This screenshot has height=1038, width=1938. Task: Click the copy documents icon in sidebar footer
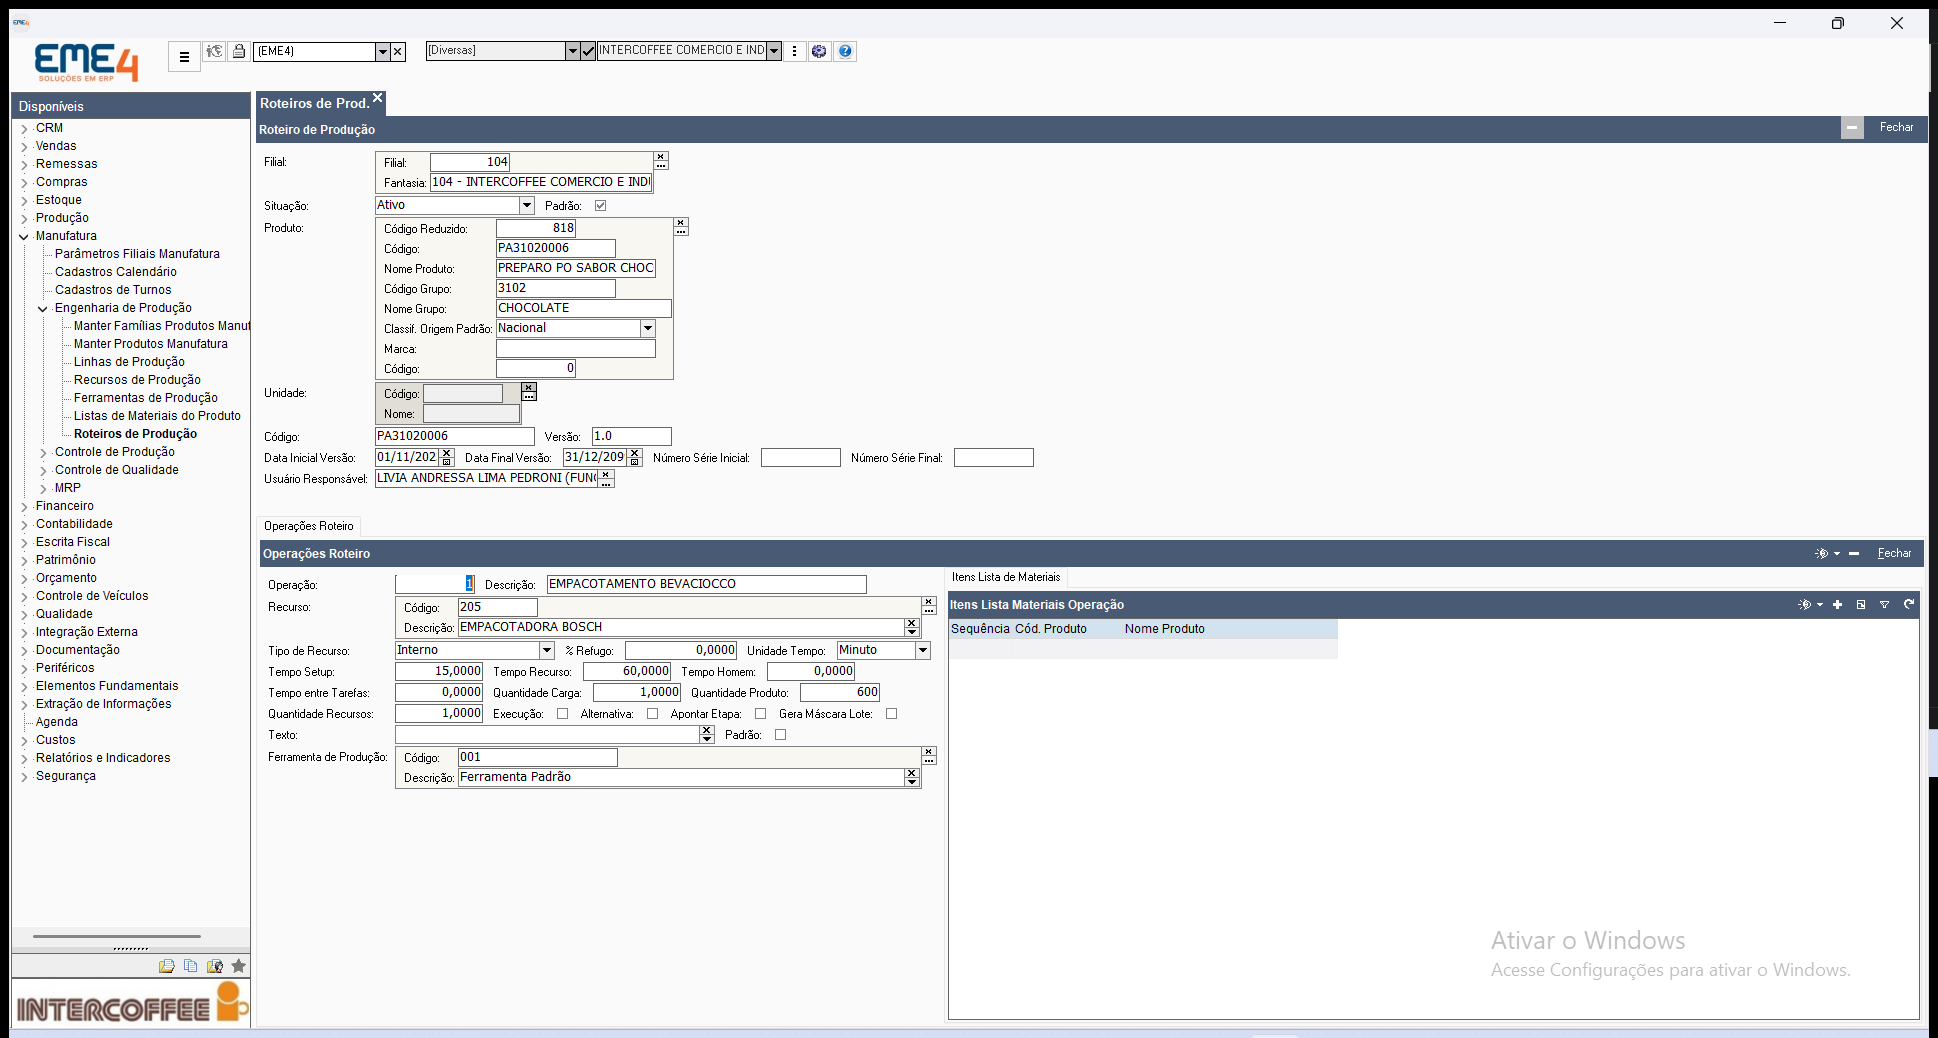[x=190, y=966]
